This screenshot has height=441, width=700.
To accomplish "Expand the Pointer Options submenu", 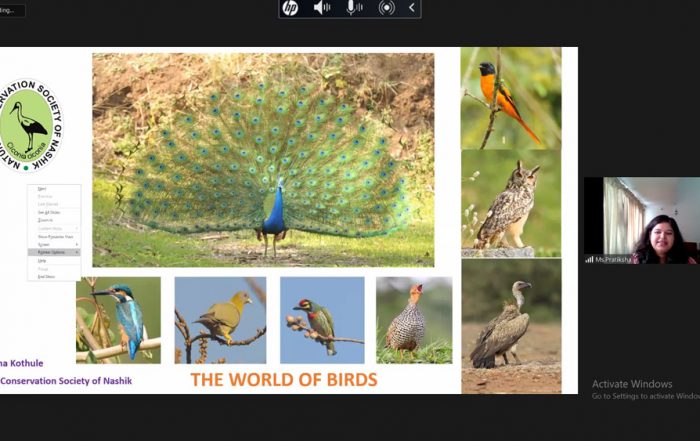I will tap(54, 252).
